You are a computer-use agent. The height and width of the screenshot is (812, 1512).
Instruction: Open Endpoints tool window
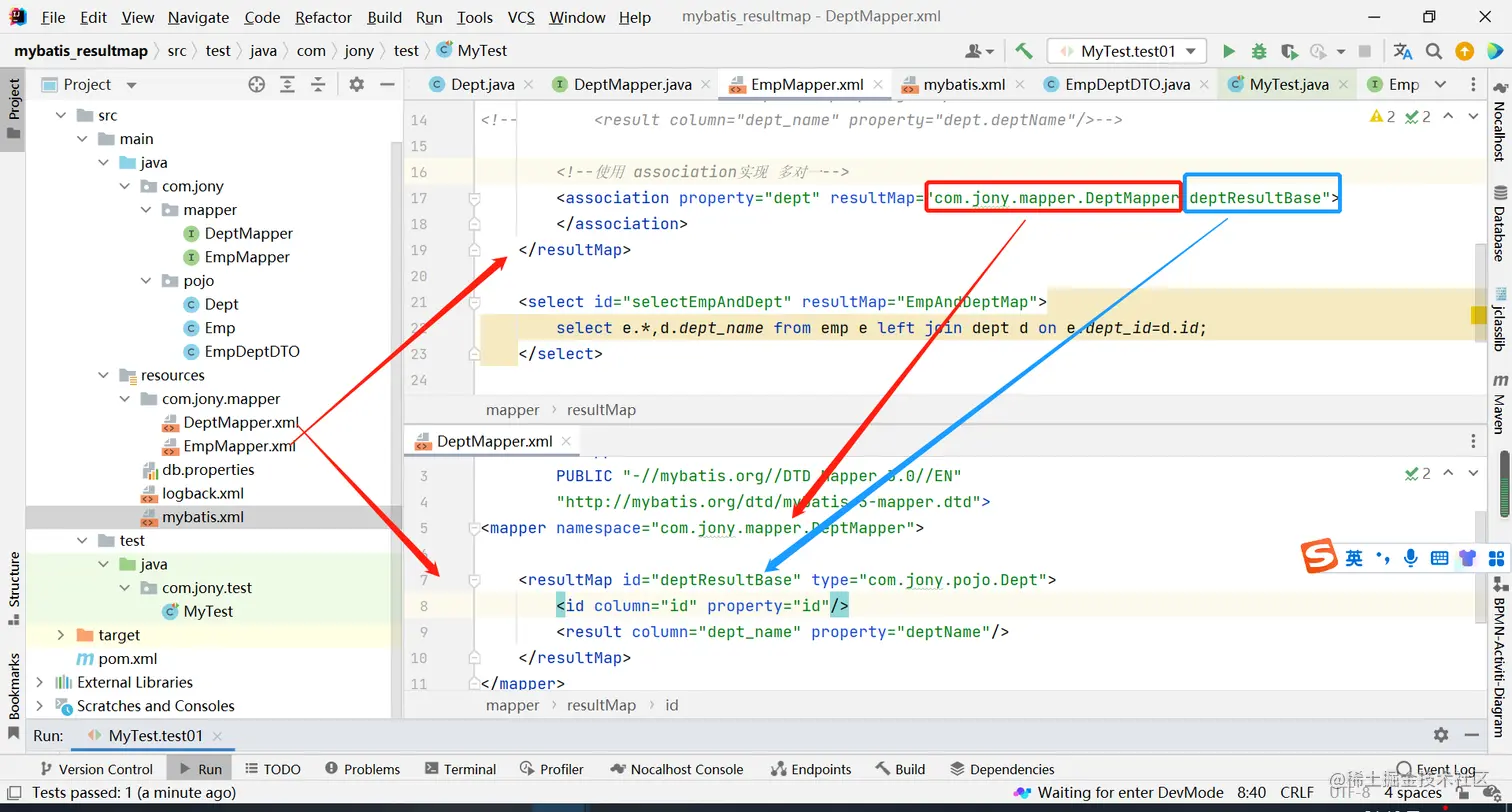[x=810, y=769]
